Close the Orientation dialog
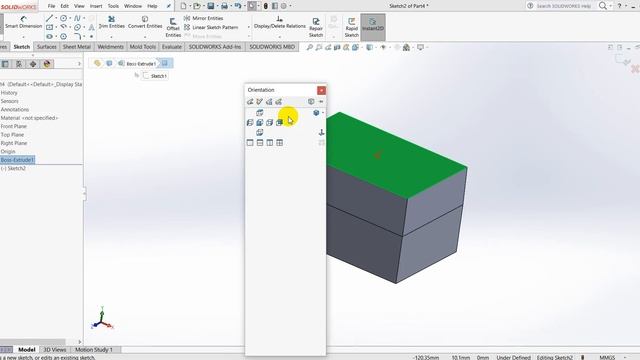Image resolution: width=640 pixels, height=360 pixels. click(x=321, y=90)
